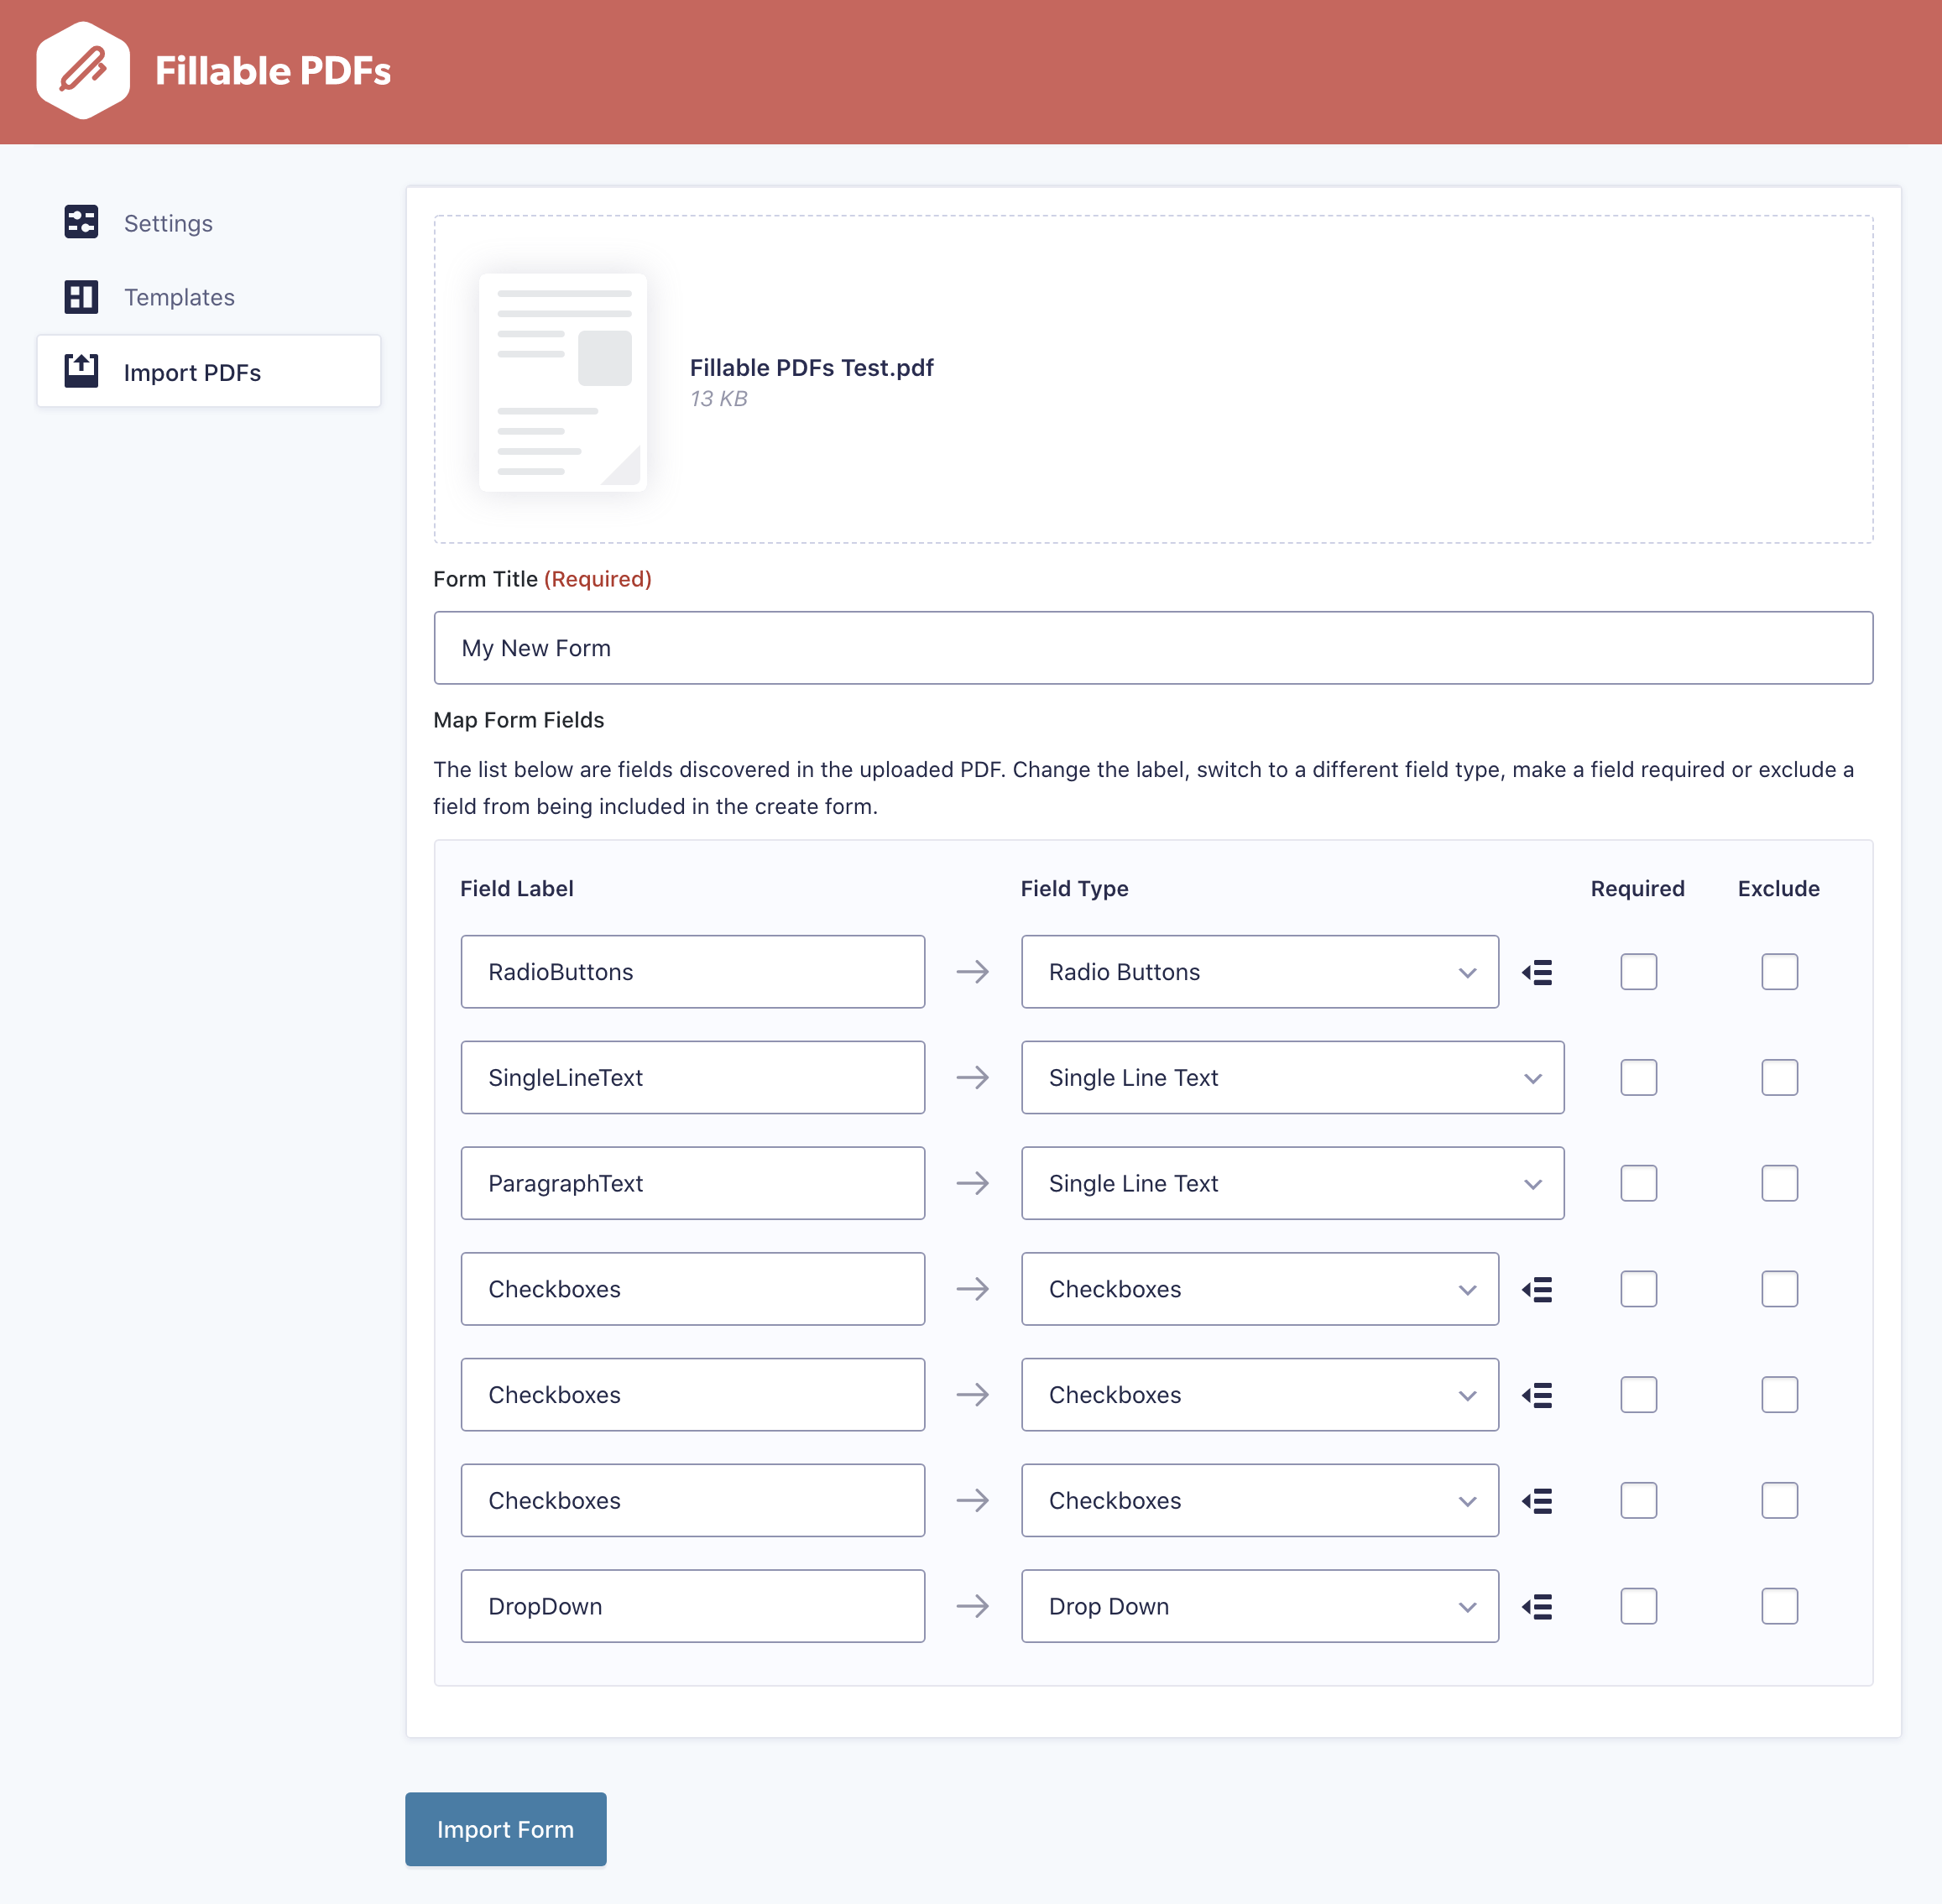Open choices editor icon for RadioButtons row
Viewport: 1942px width, 1904px height.
tap(1537, 972)
